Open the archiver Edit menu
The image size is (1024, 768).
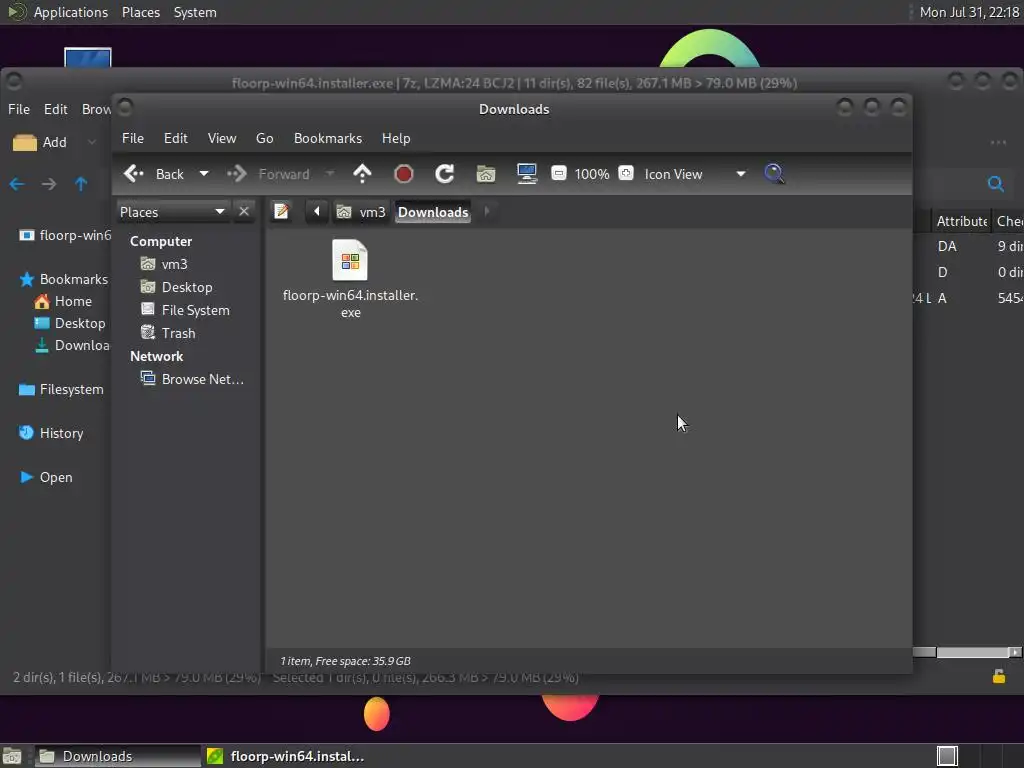[56, 109]
